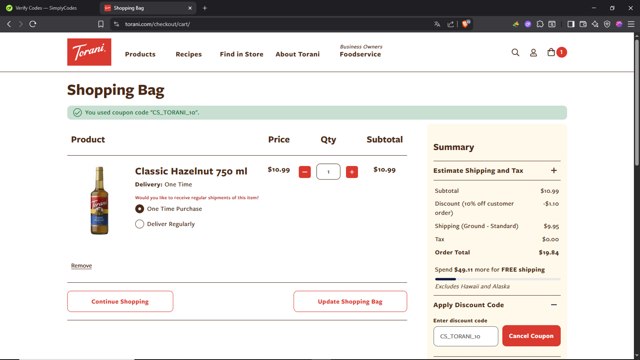Open Leo AI sparkle icon
Image resolution: width=640 pixels, height=360 pixels.
click(595, 24)
